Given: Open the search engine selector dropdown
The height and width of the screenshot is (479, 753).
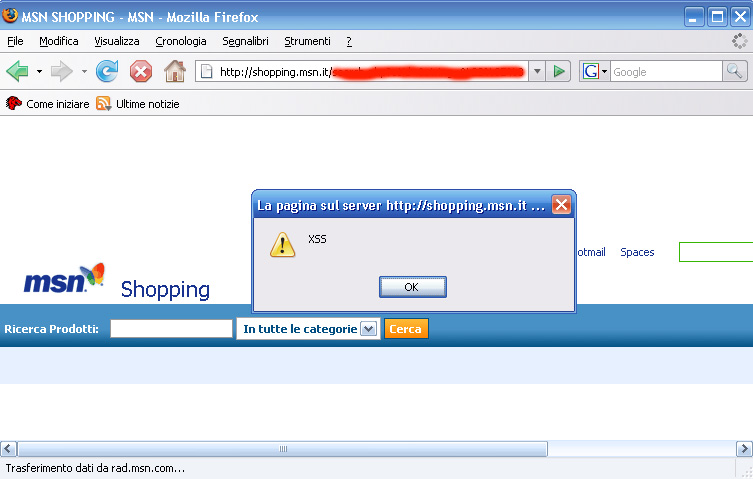Looking at the screenshot, I should click(x=605, y=72).
